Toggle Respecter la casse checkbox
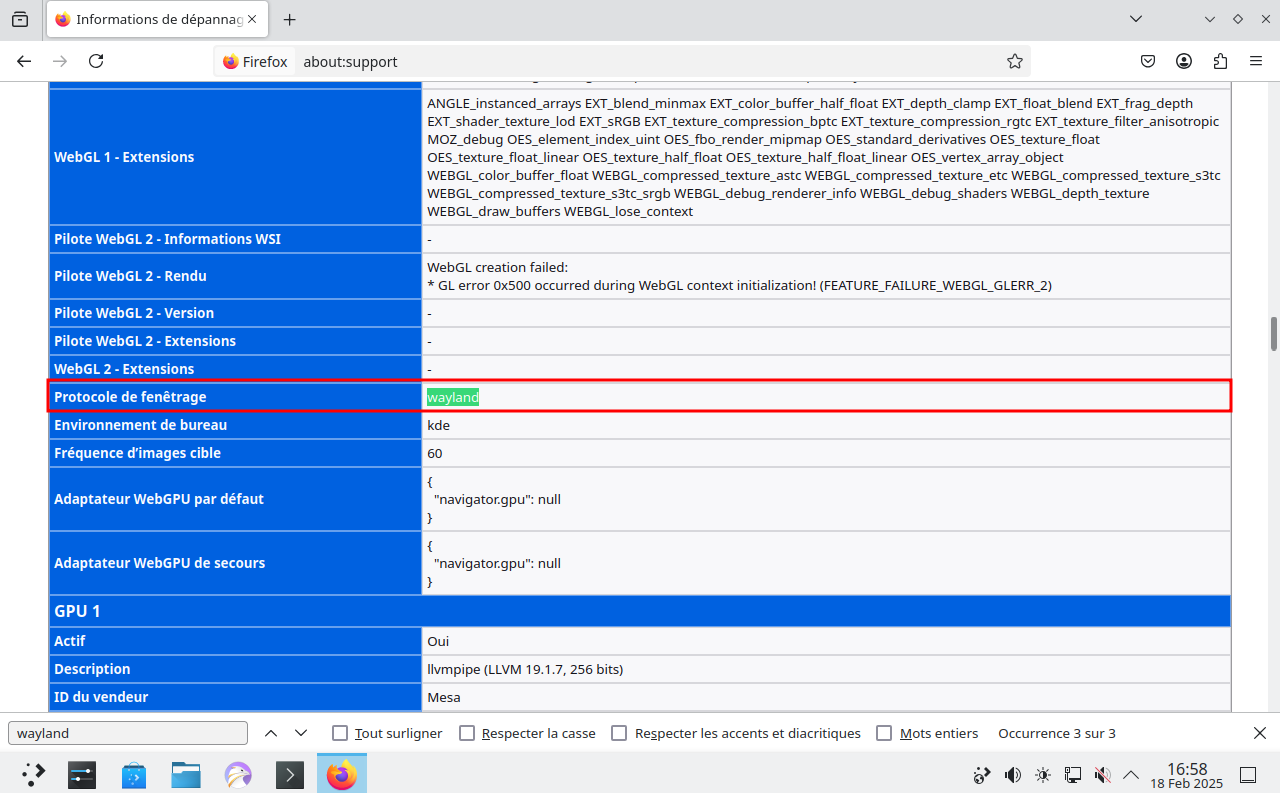 pos(467,733)
